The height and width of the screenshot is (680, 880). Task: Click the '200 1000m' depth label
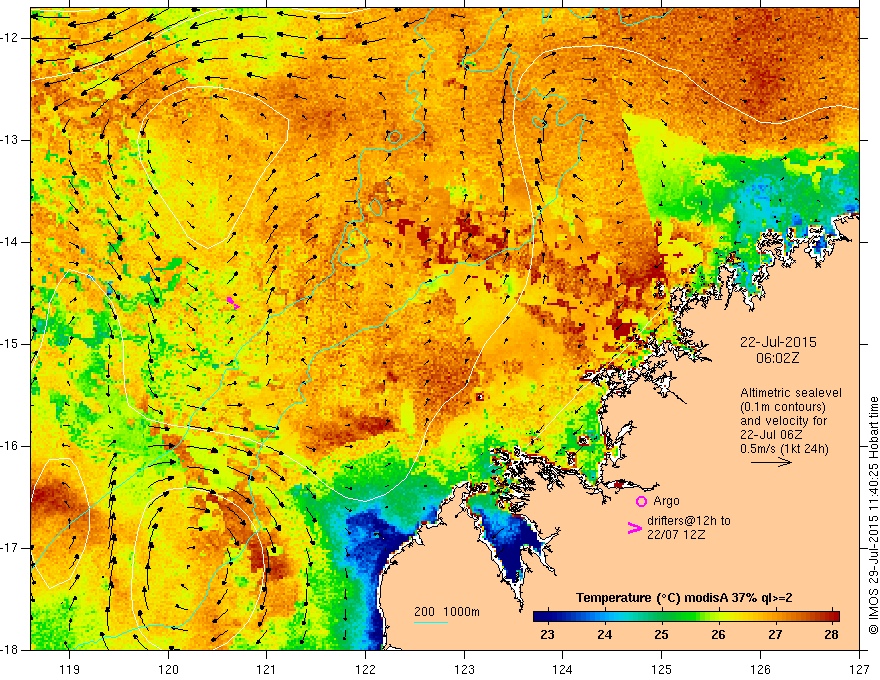(x=447, y=612)
